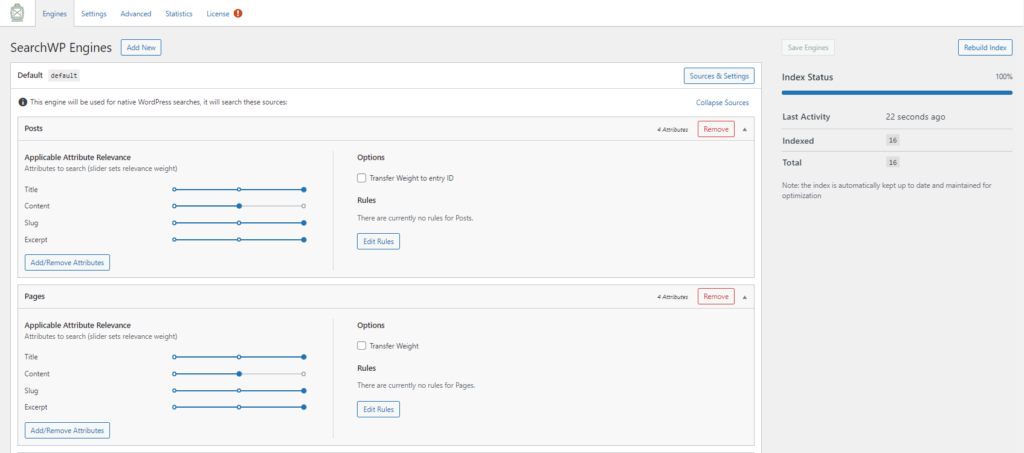This screenshot has height=453, width=1024.
Task: Click 'There are currently no rules for Pages.'
Action: 416,385
